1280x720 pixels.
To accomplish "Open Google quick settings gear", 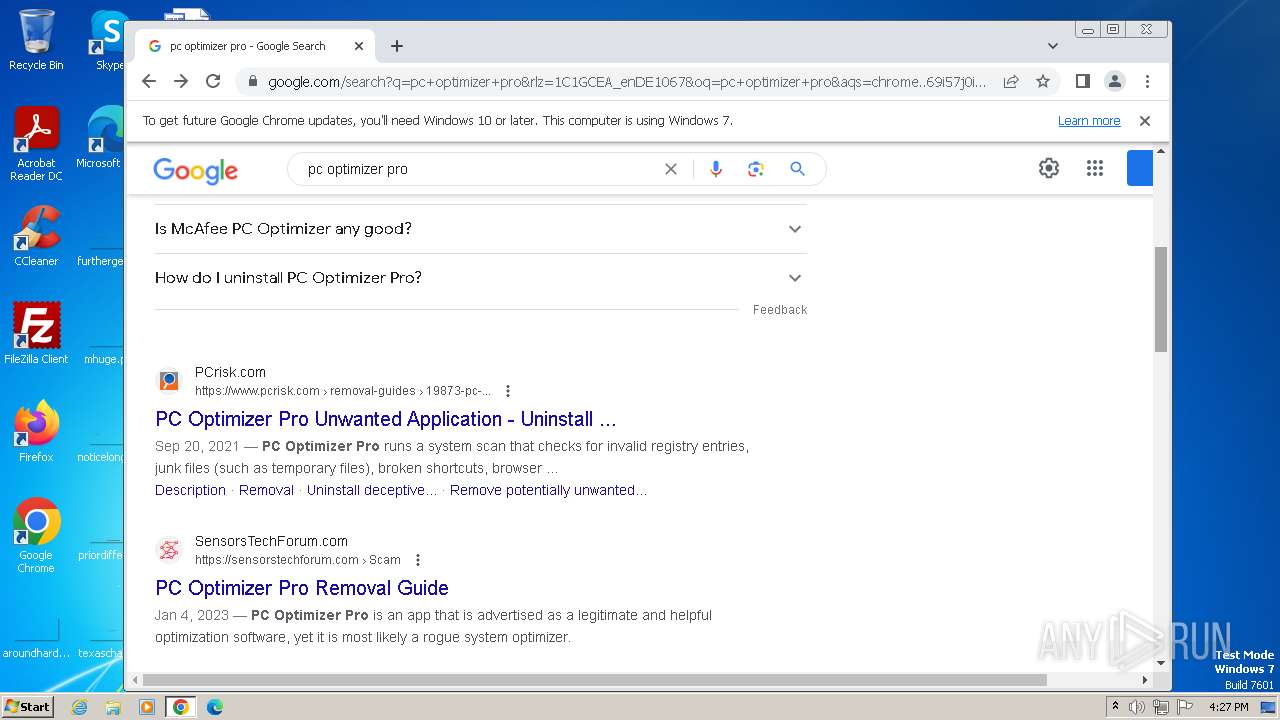I will pyautogui.click(x=1049, y=168).
